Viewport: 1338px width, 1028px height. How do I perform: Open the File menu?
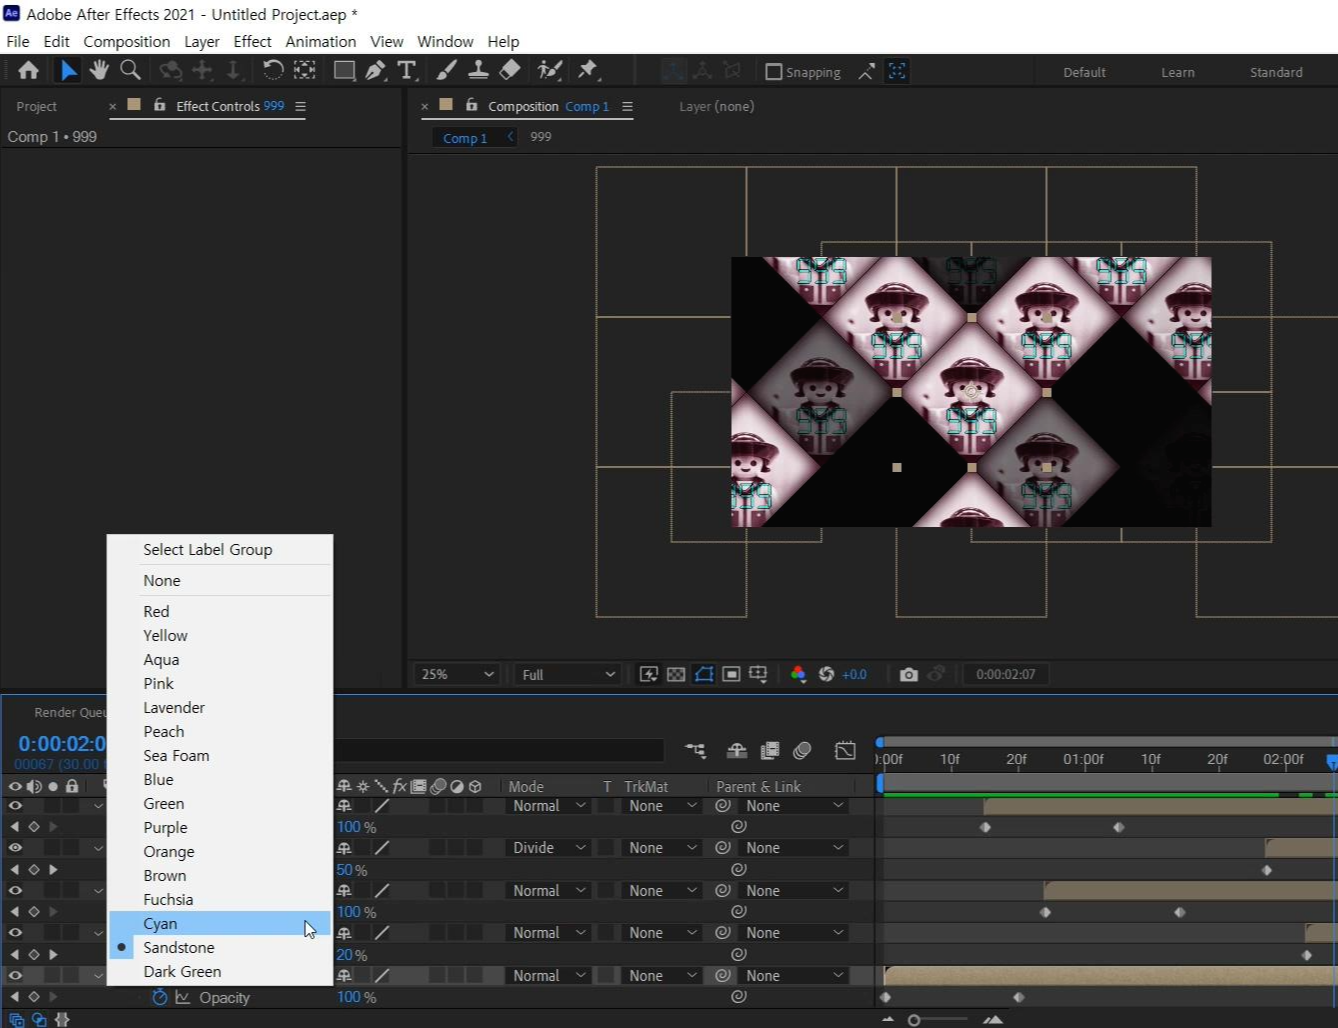coord(18,41)
